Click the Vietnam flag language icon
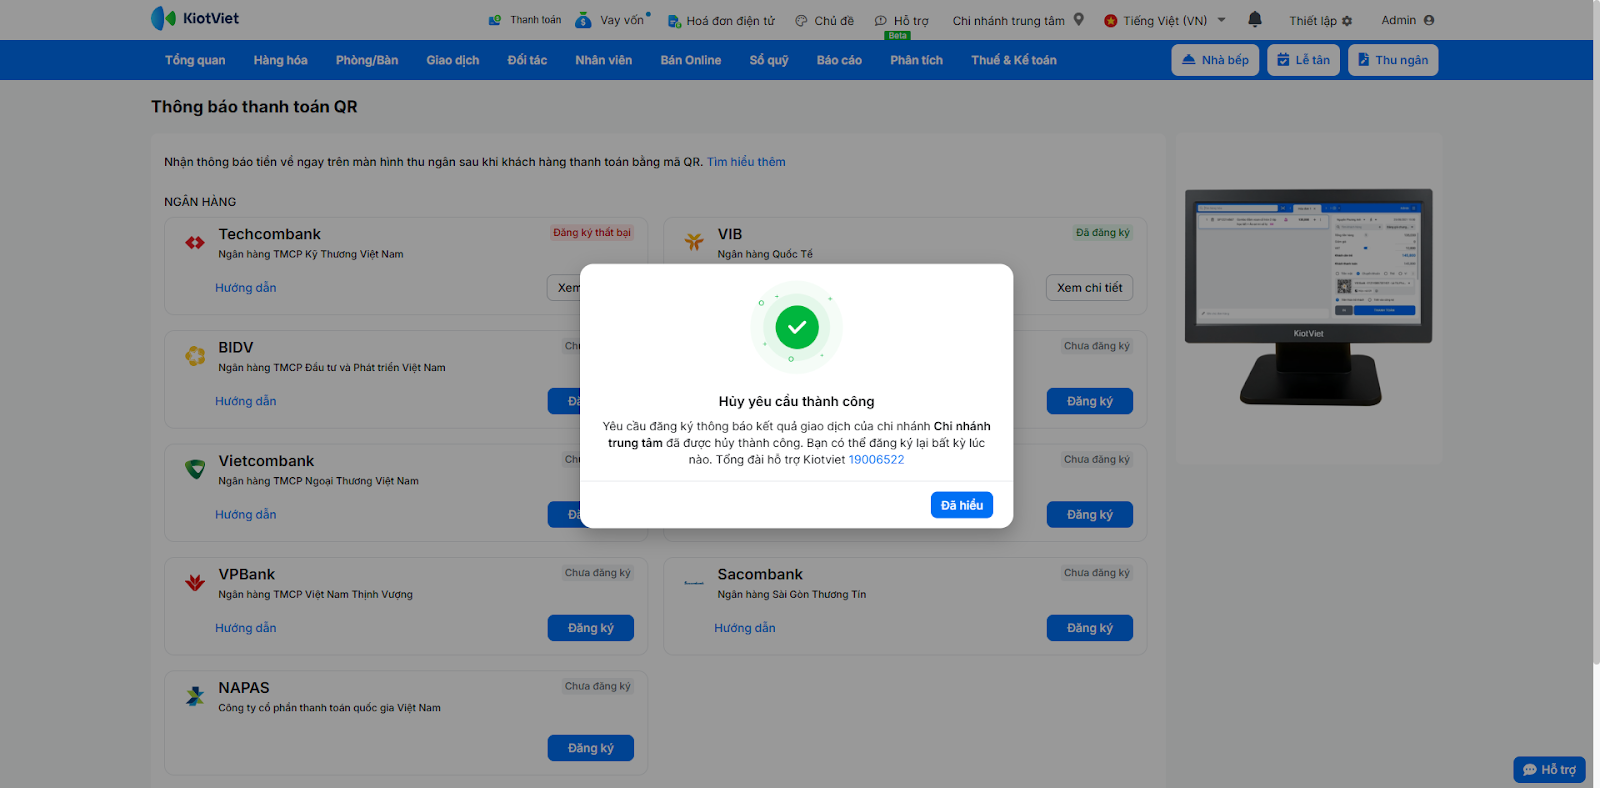1600x788 pixels. [x=1110, y=20]
